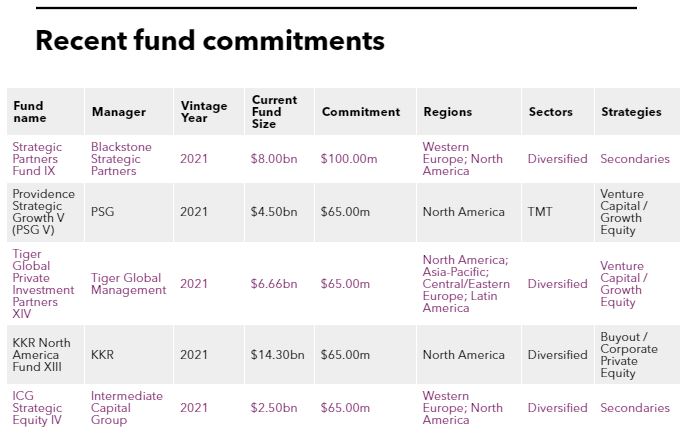Sort by the Vintage Year header
This screenshot has width=687, height=437.
[204, 112]
